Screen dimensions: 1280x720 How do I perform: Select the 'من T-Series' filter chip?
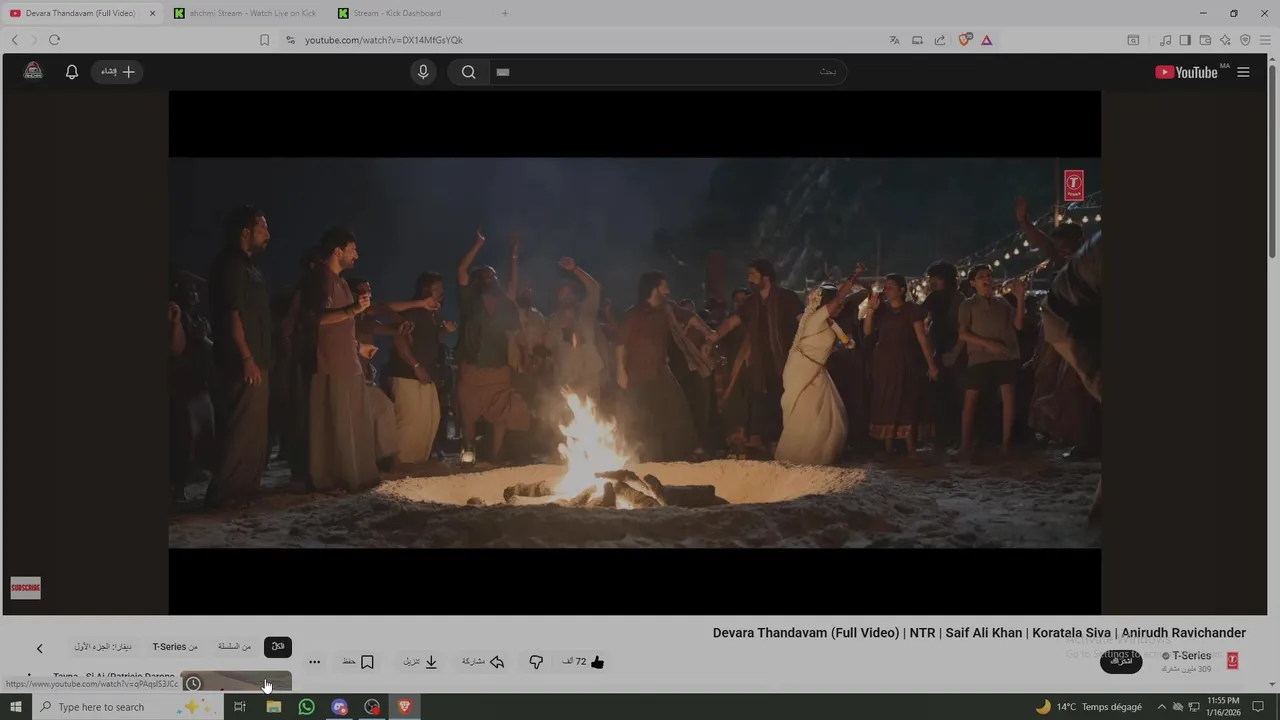pyautogui.click(x=175, y=647)
